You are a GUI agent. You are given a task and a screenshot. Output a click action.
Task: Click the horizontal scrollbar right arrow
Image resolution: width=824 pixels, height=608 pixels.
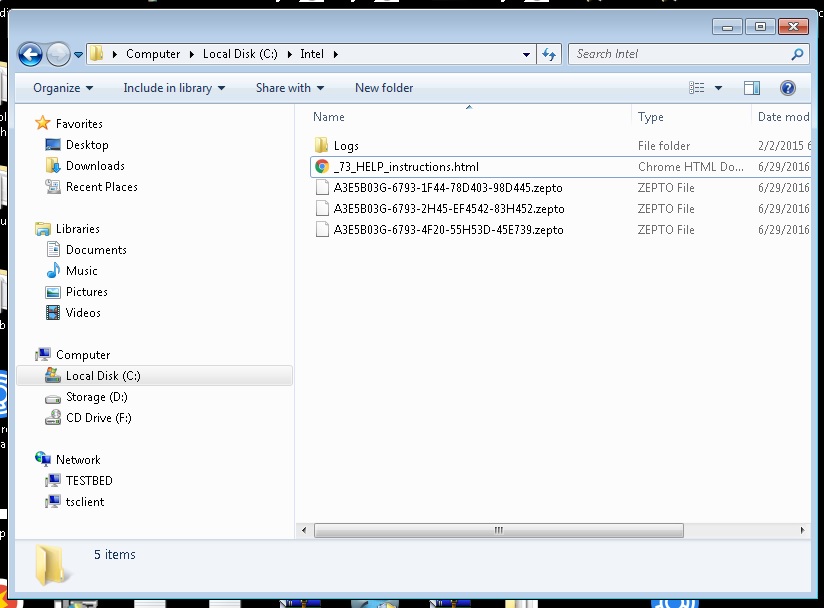pyautogui.click(x=802, y=530)
